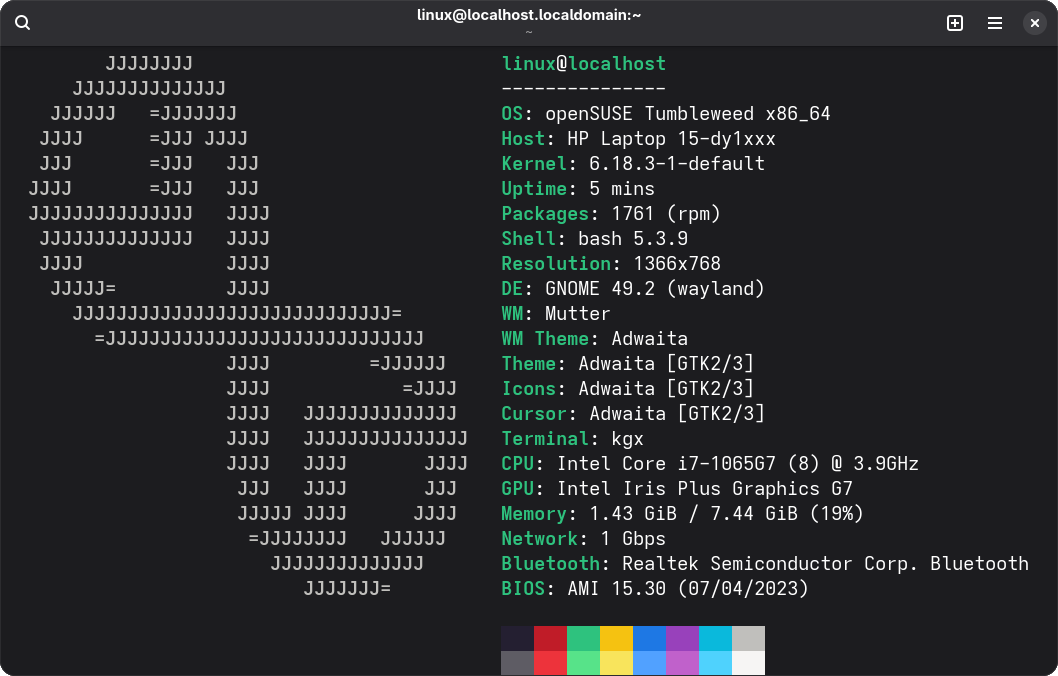Open the hamburger main menu

point(995,23)
